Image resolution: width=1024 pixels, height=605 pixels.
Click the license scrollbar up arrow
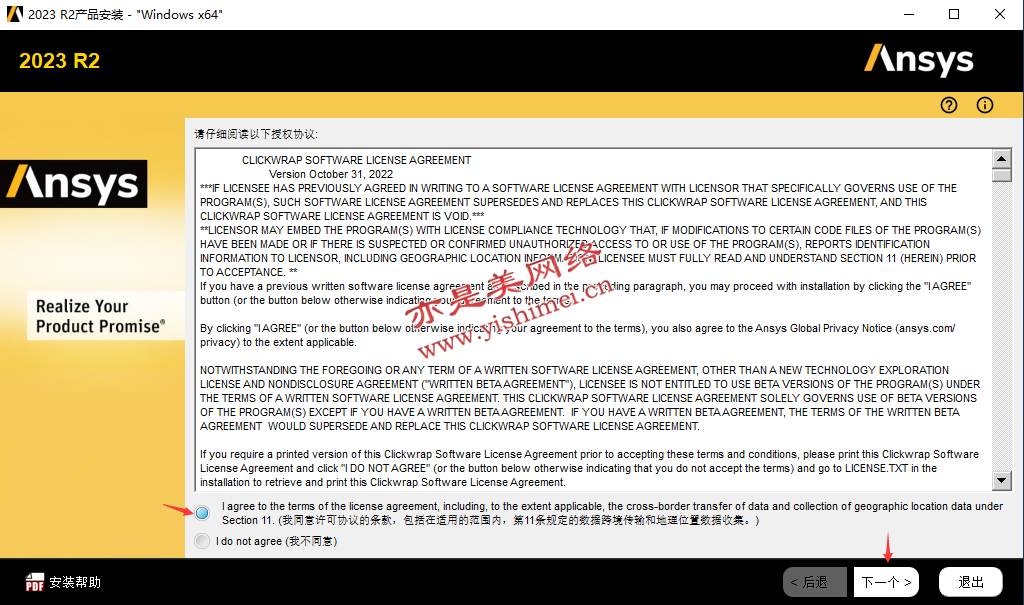pyautogui.click(x=1001, y=159)
